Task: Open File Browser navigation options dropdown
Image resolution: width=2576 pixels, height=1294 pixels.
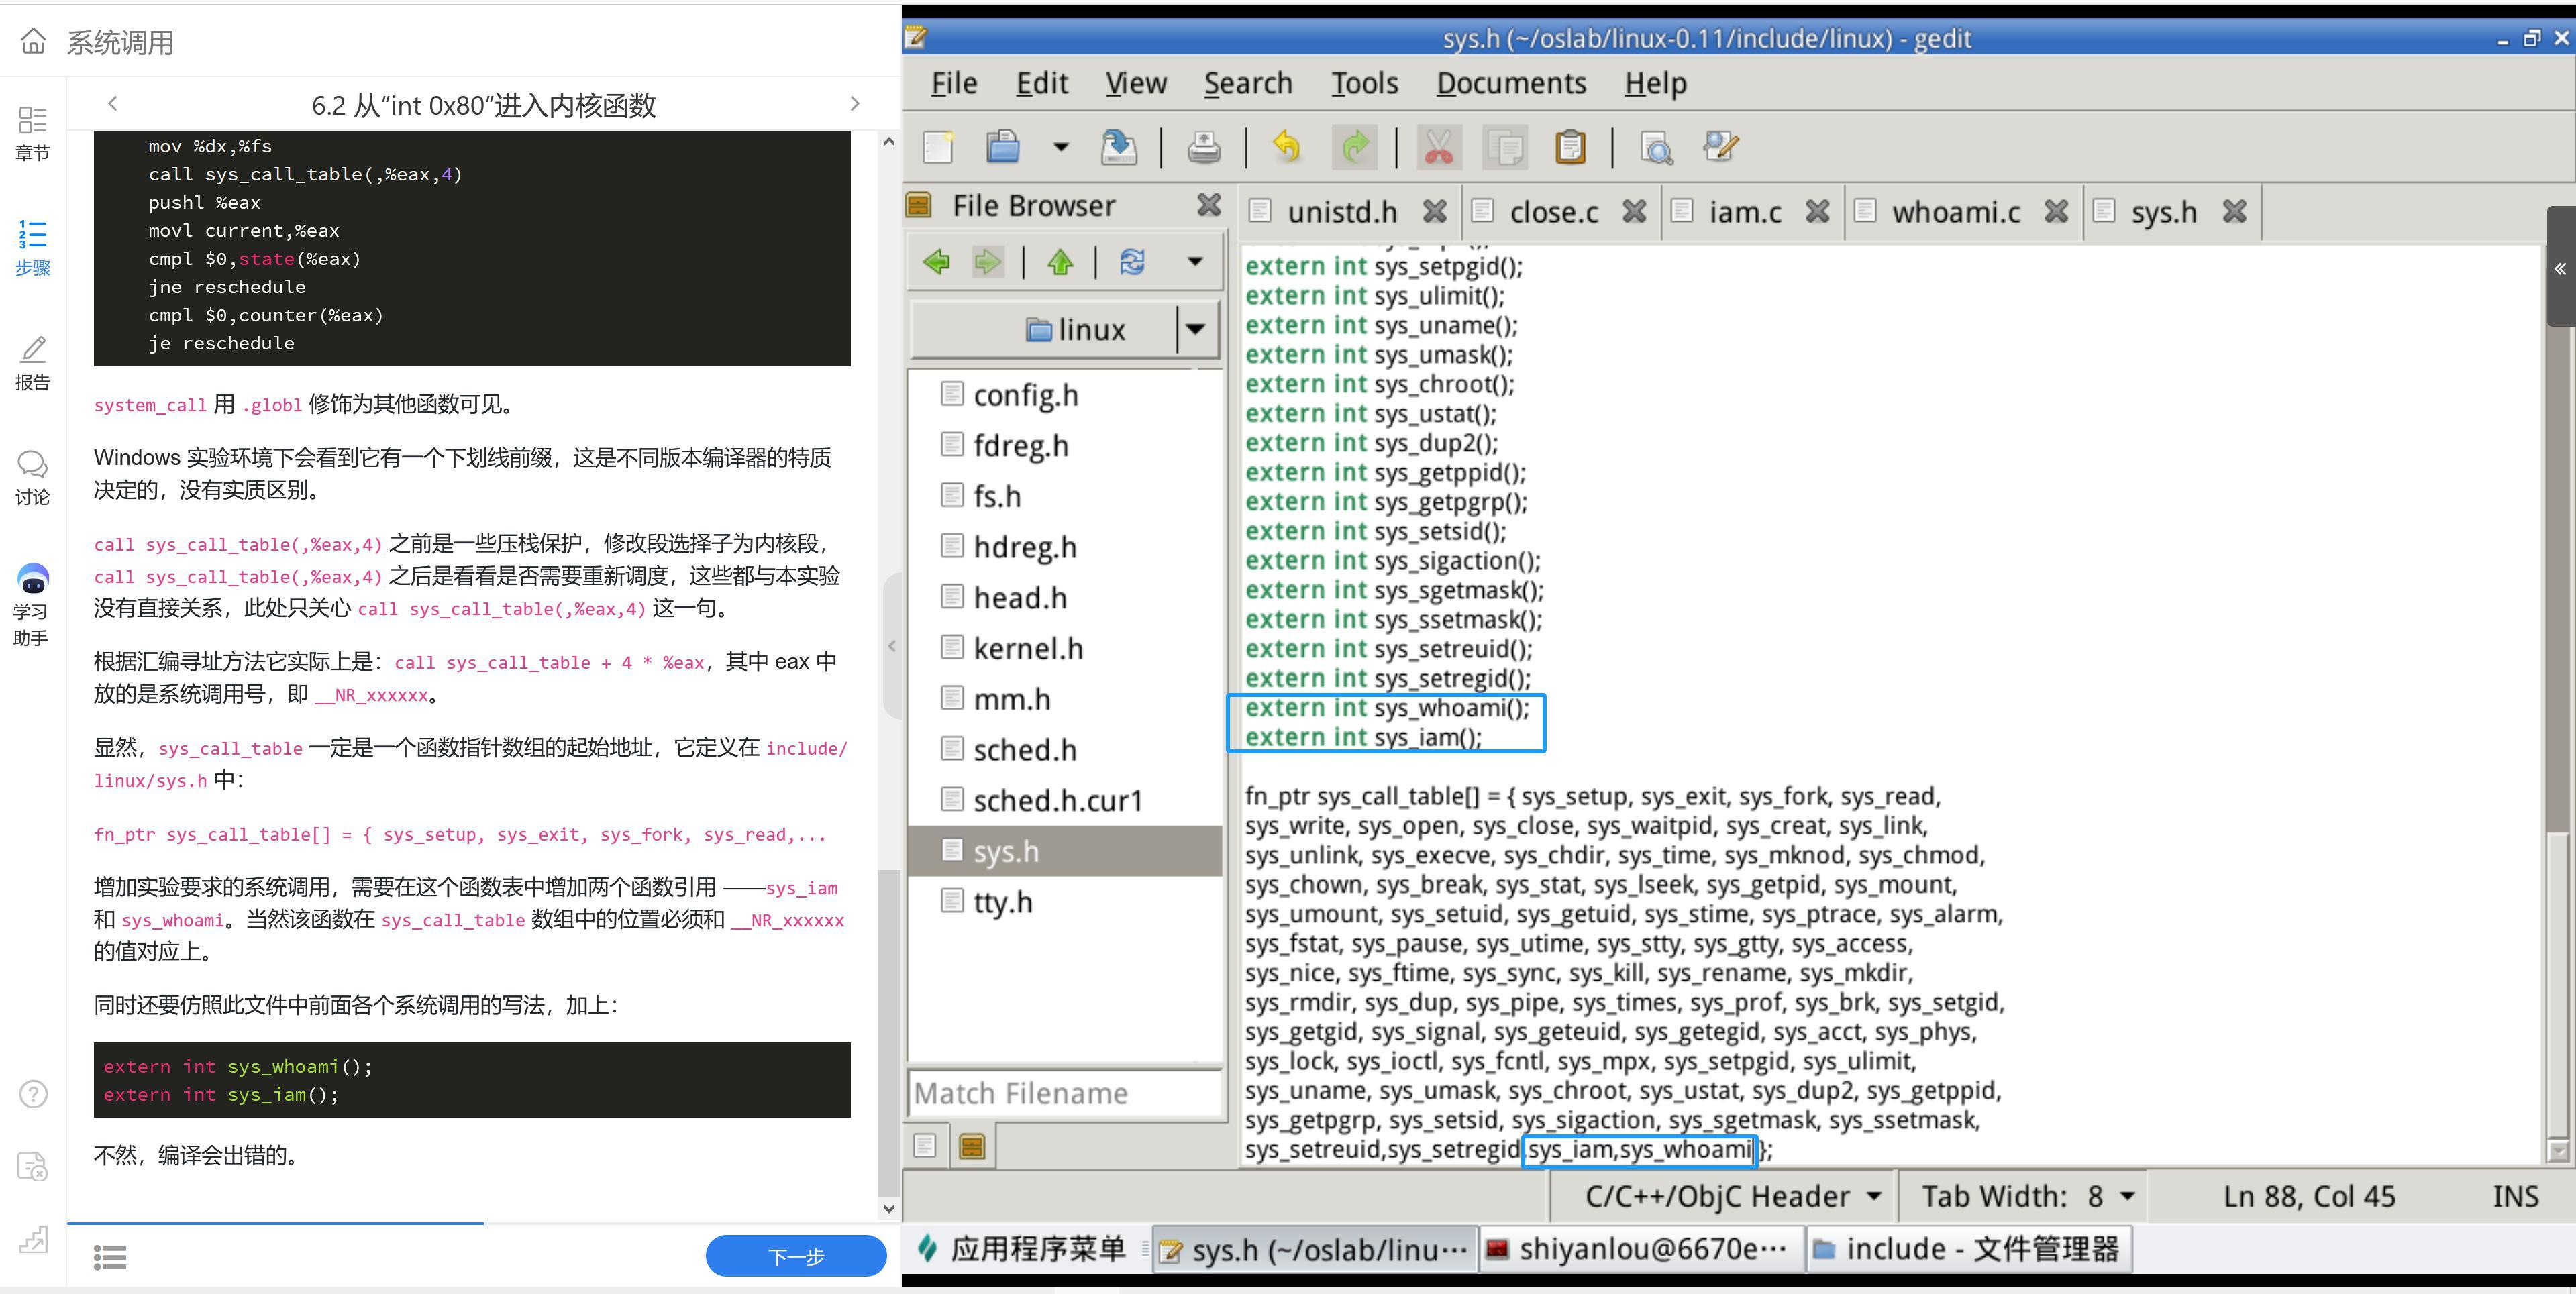Action: tap(1195, 262)
